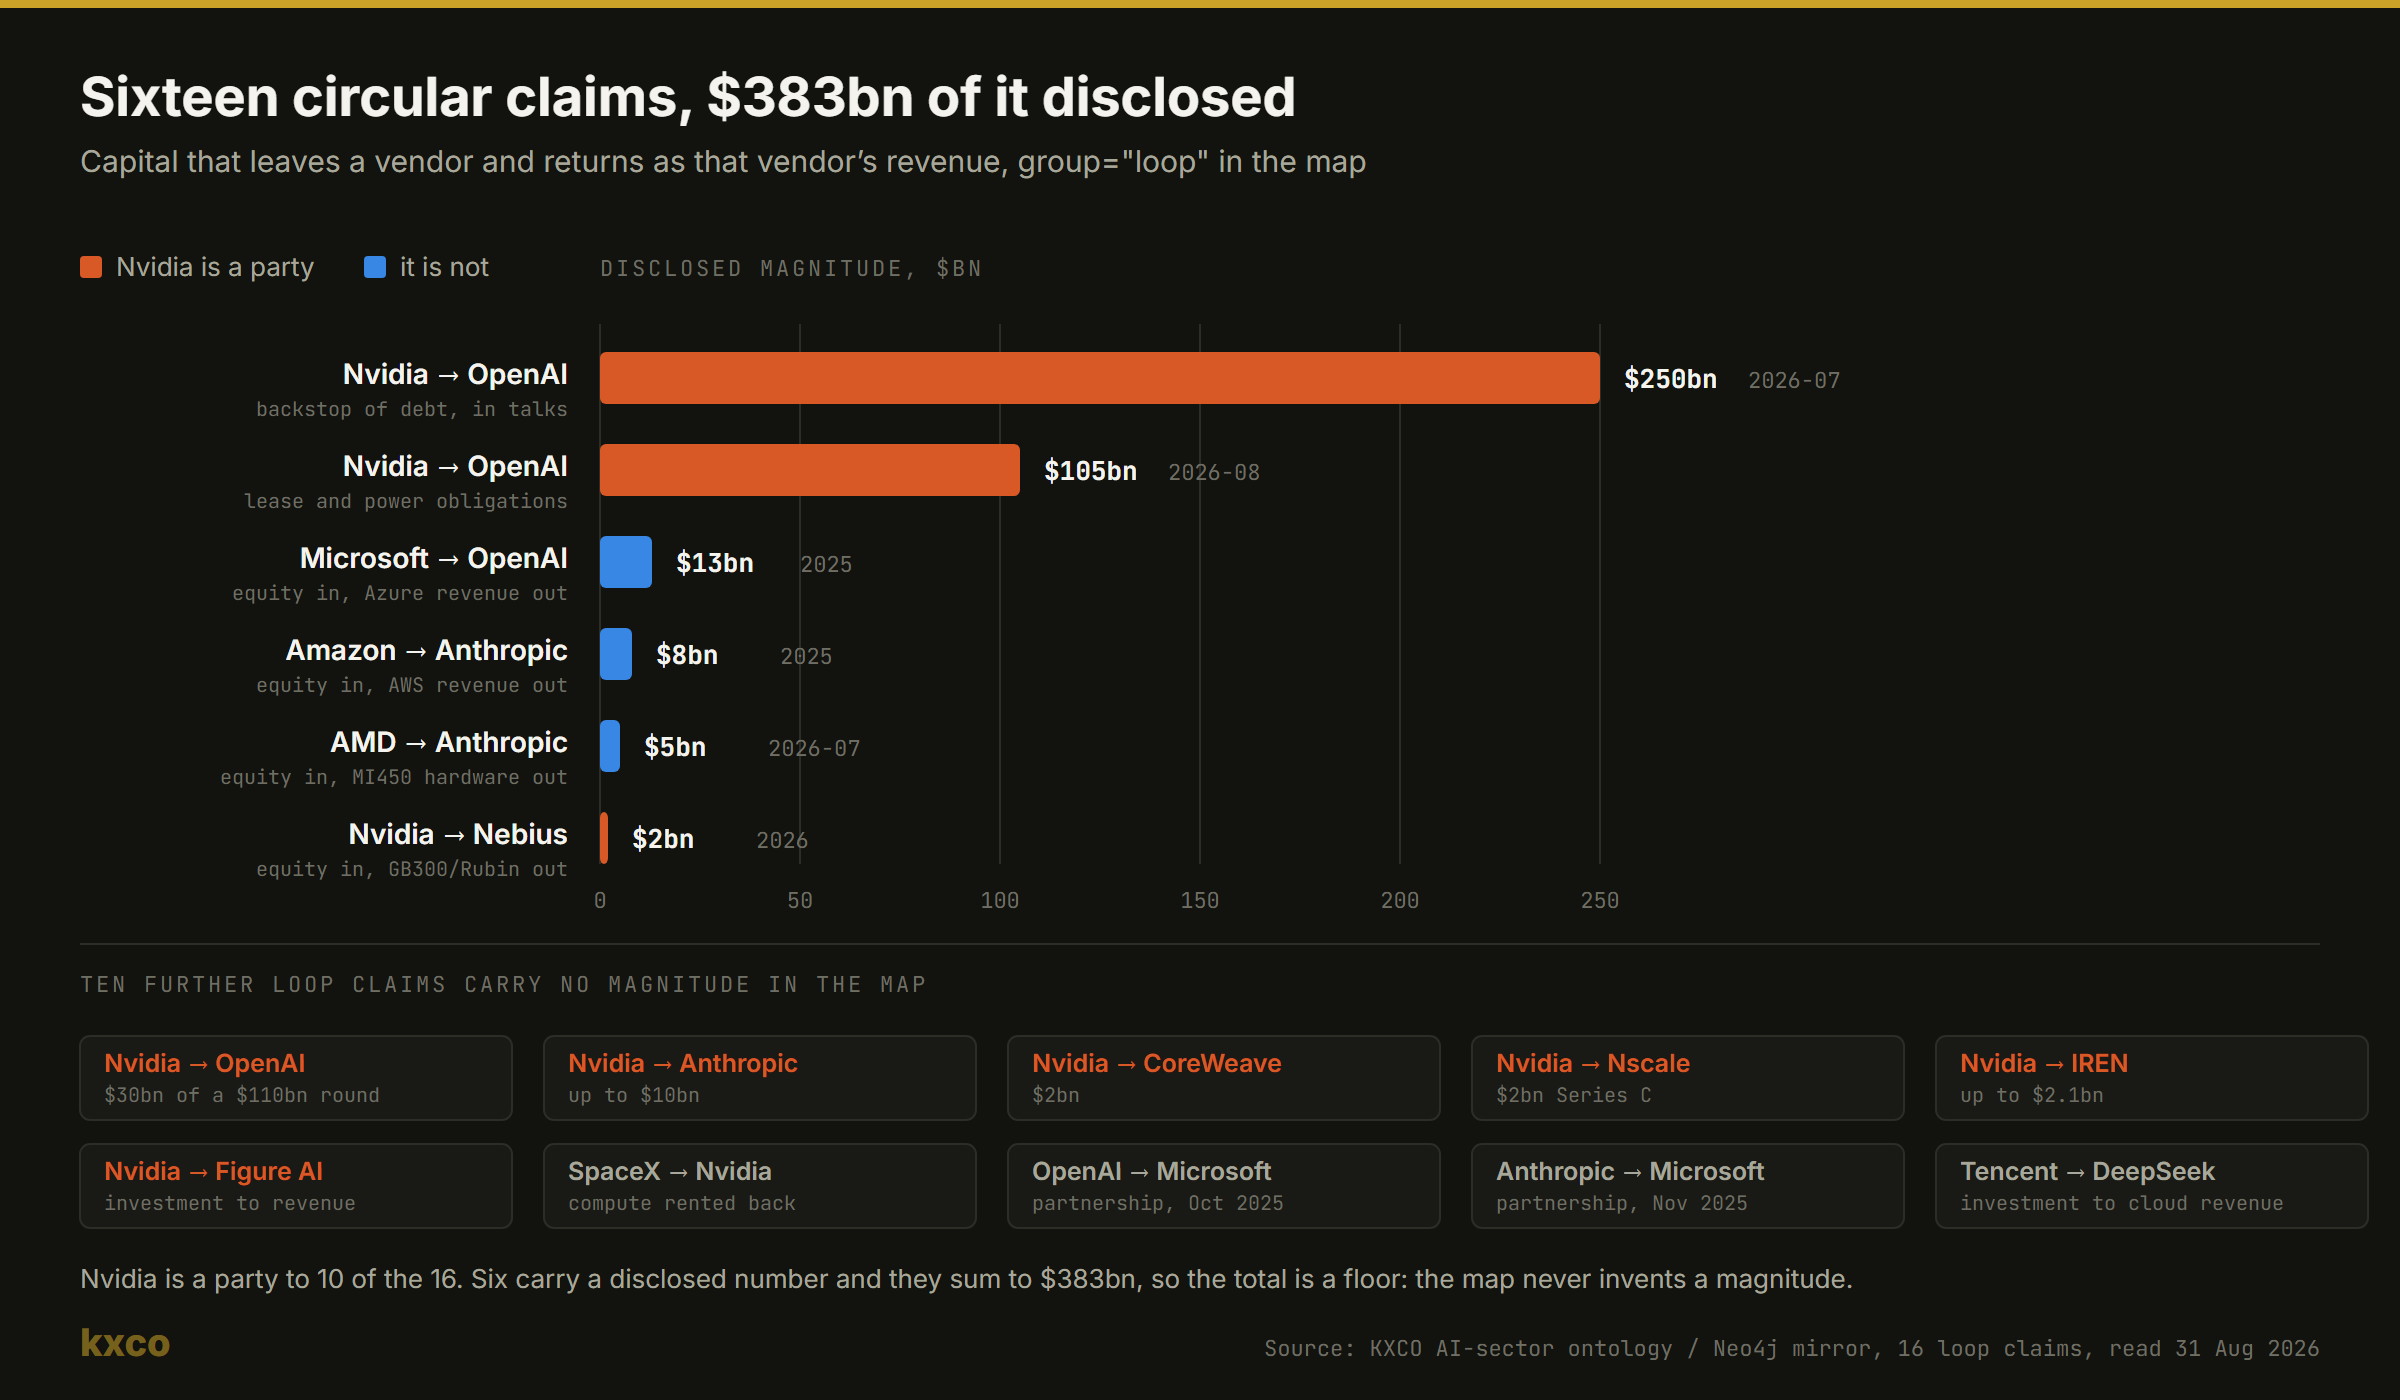Viewport: 2400px width, 1400px height.
Task: Click 'equity in, Azure revenue out' subtitle
Action: click(x=400, y=593)
